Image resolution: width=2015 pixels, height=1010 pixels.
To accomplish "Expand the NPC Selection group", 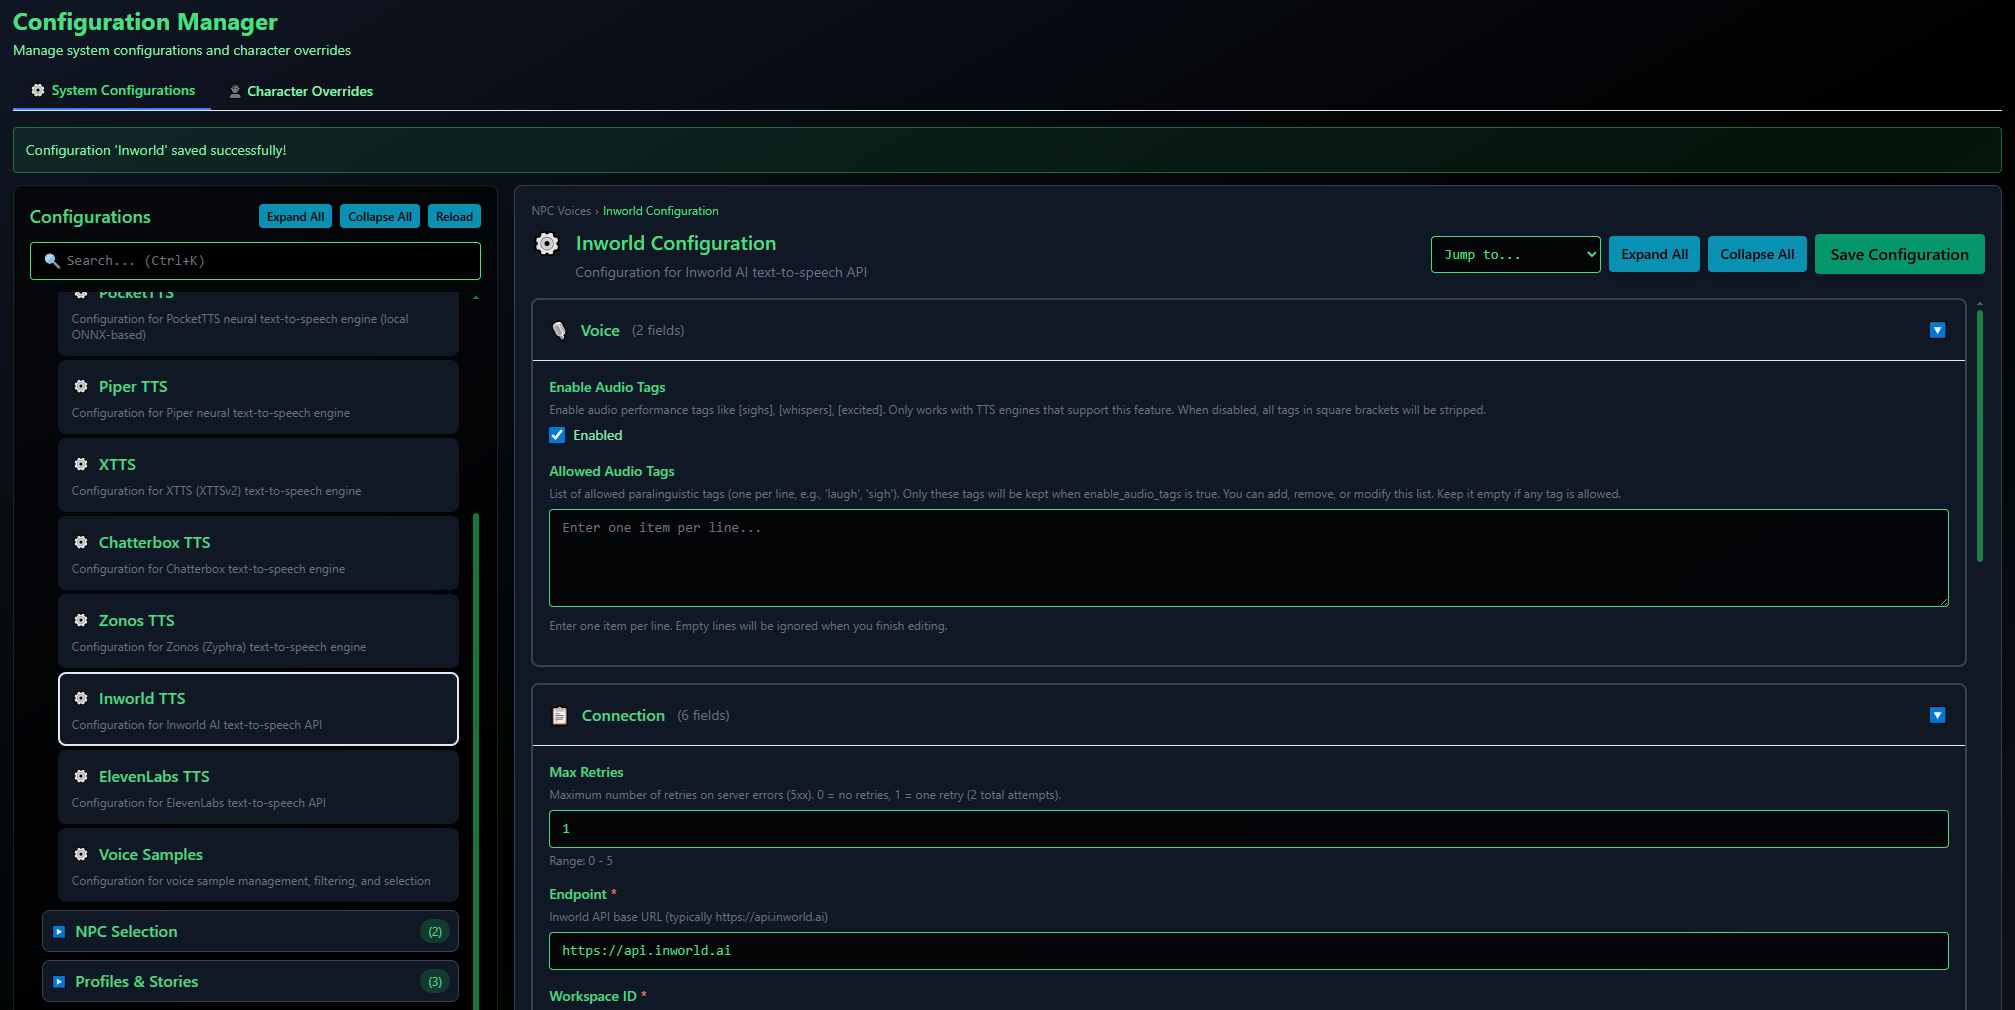I will pos(59,931).
